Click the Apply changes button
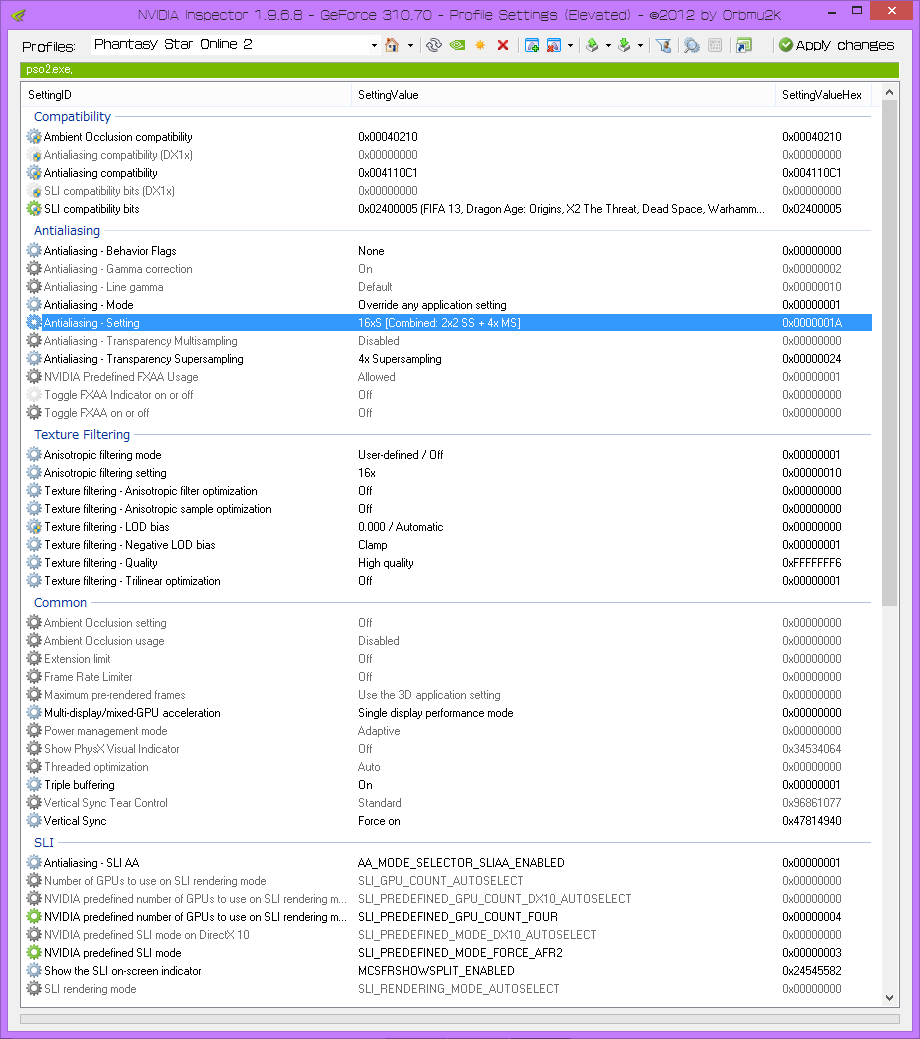Image resolution: width=920 pixels, height=1039 pixels. click(836, 45)
